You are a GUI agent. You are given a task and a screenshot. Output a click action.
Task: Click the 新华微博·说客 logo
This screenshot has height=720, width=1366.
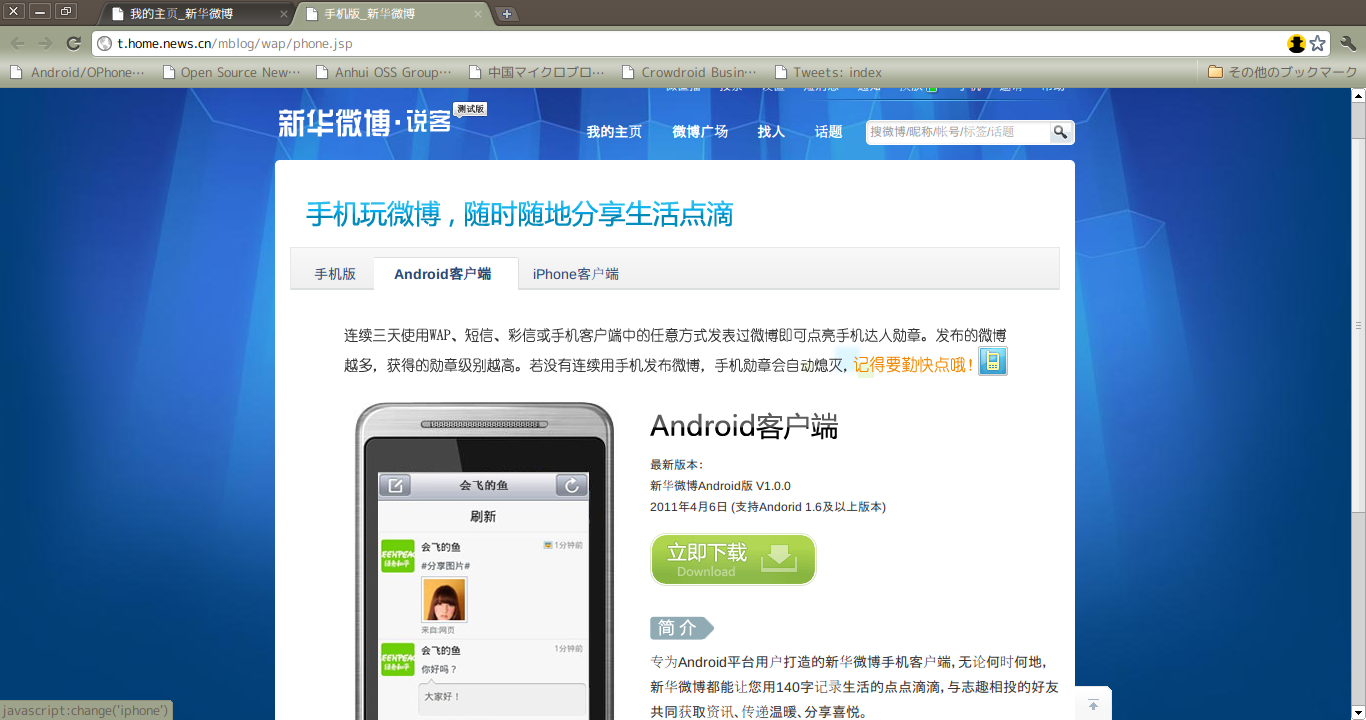[364, 122]
